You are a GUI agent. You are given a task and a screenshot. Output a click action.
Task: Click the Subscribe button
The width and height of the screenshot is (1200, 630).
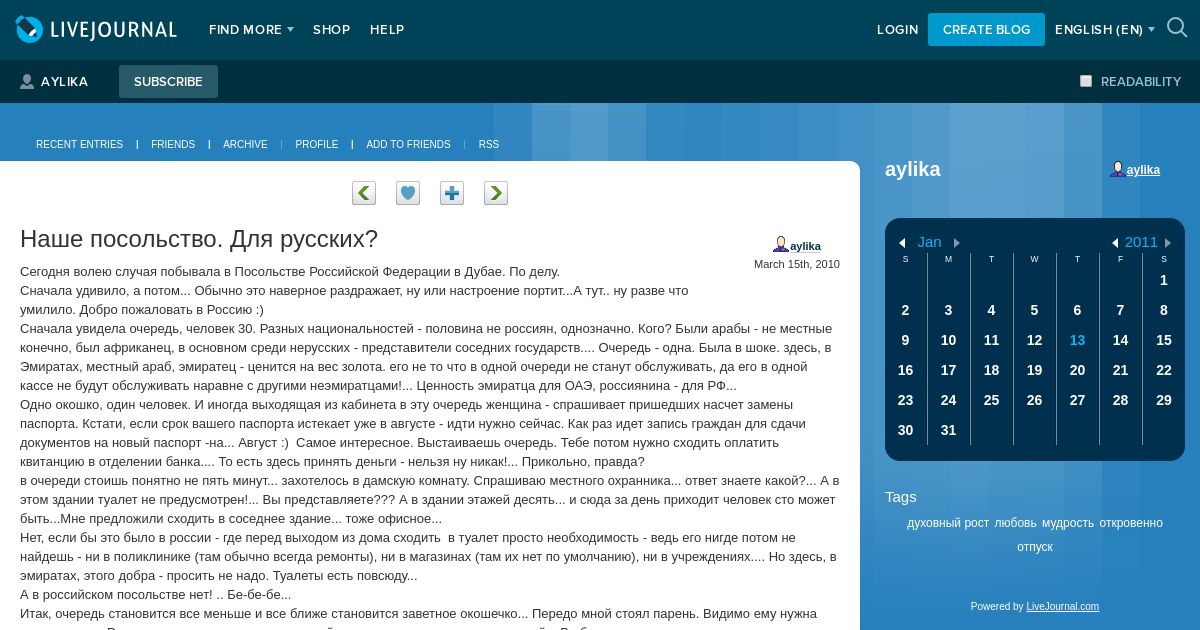pos(168,82)
